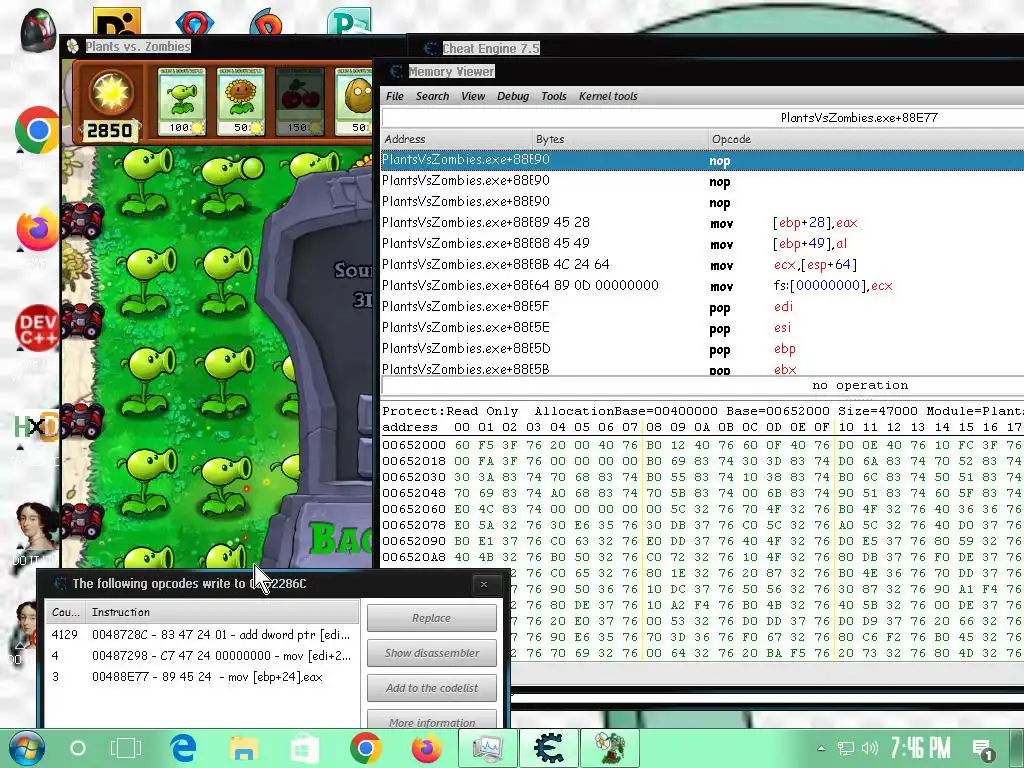1024x768 pixels.
Task: Select the mov [ebp+28],eax disassembly row
Action: [x=702, y=223]
